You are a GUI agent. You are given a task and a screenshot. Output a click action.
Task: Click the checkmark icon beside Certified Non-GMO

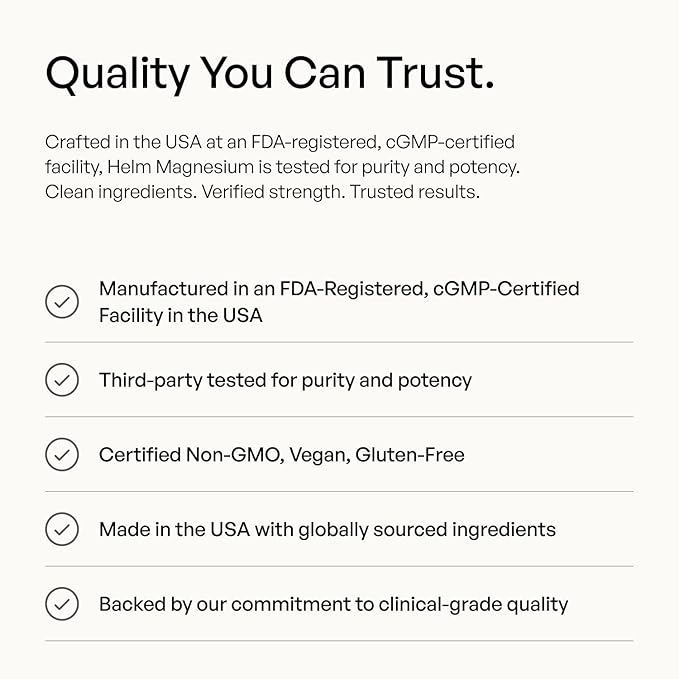coord(62,455)
